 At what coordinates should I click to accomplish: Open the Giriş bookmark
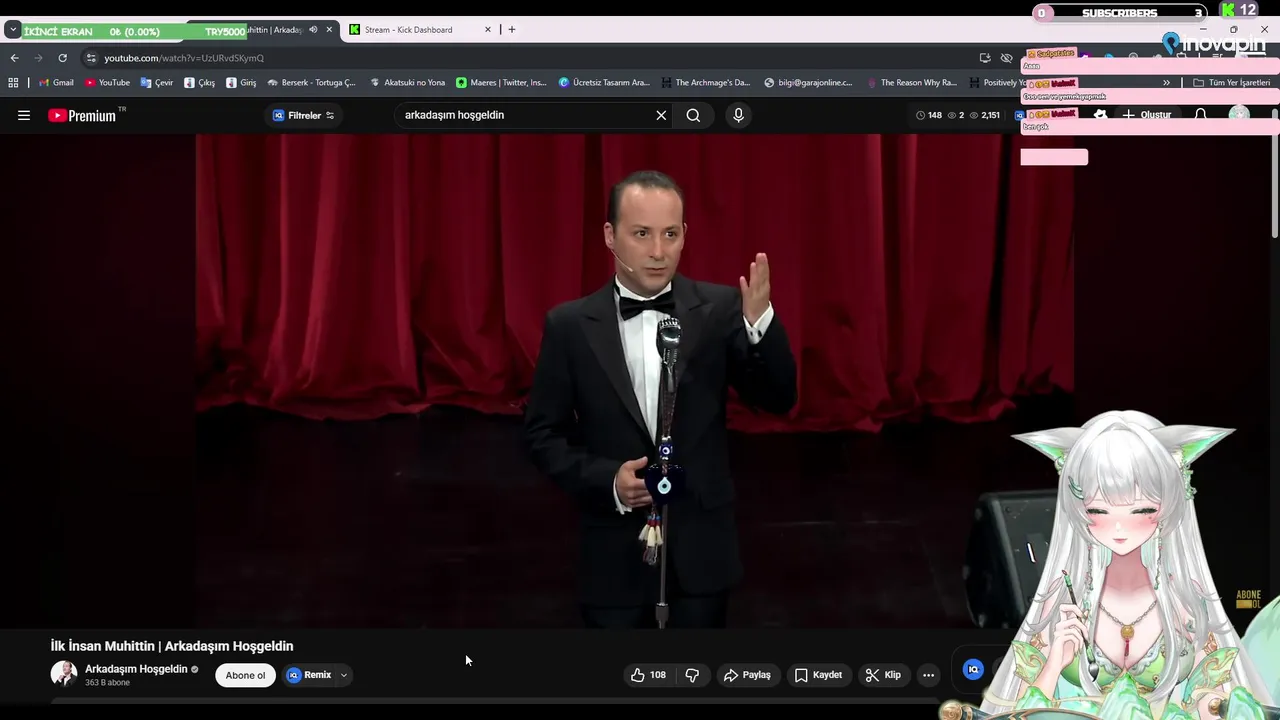[241, 83]
